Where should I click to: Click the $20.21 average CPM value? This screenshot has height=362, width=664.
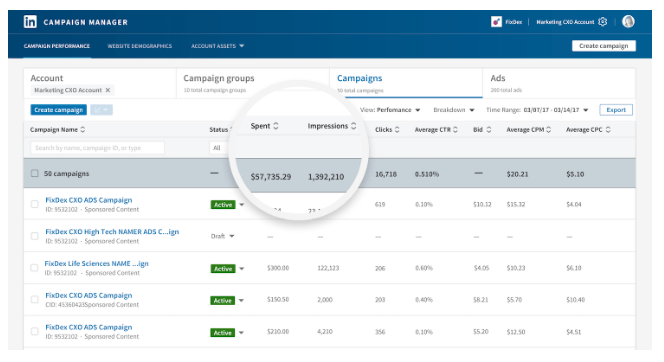[x=517, y=174]
